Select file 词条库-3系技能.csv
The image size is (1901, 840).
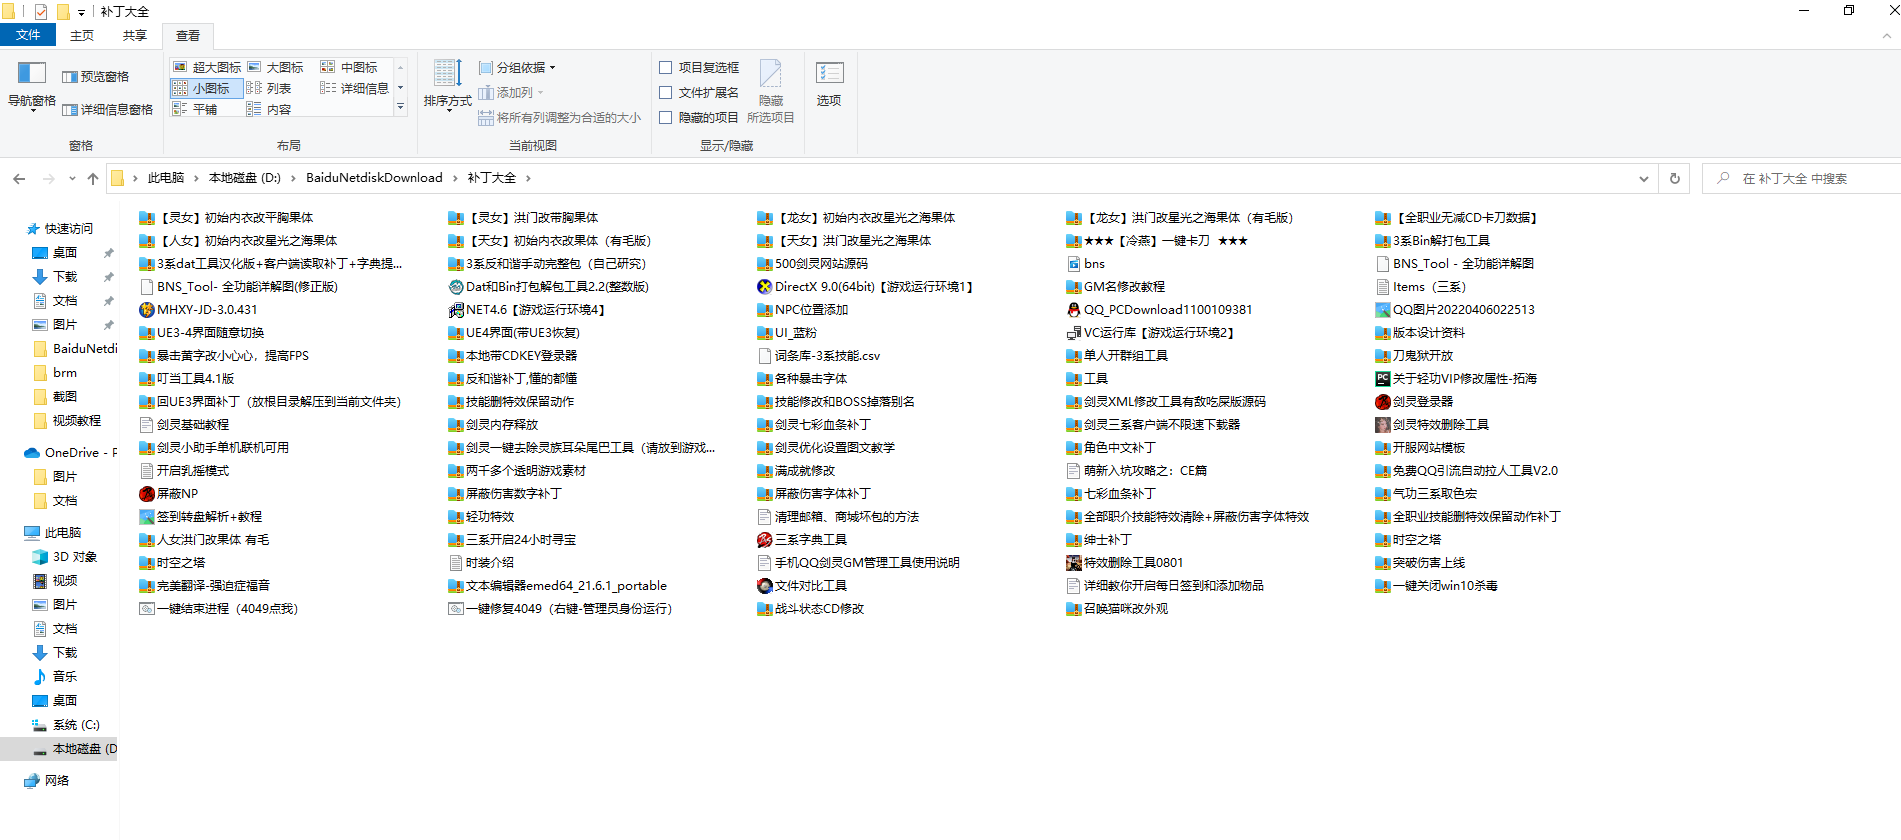pyautogui.click(x=819, y=356)
